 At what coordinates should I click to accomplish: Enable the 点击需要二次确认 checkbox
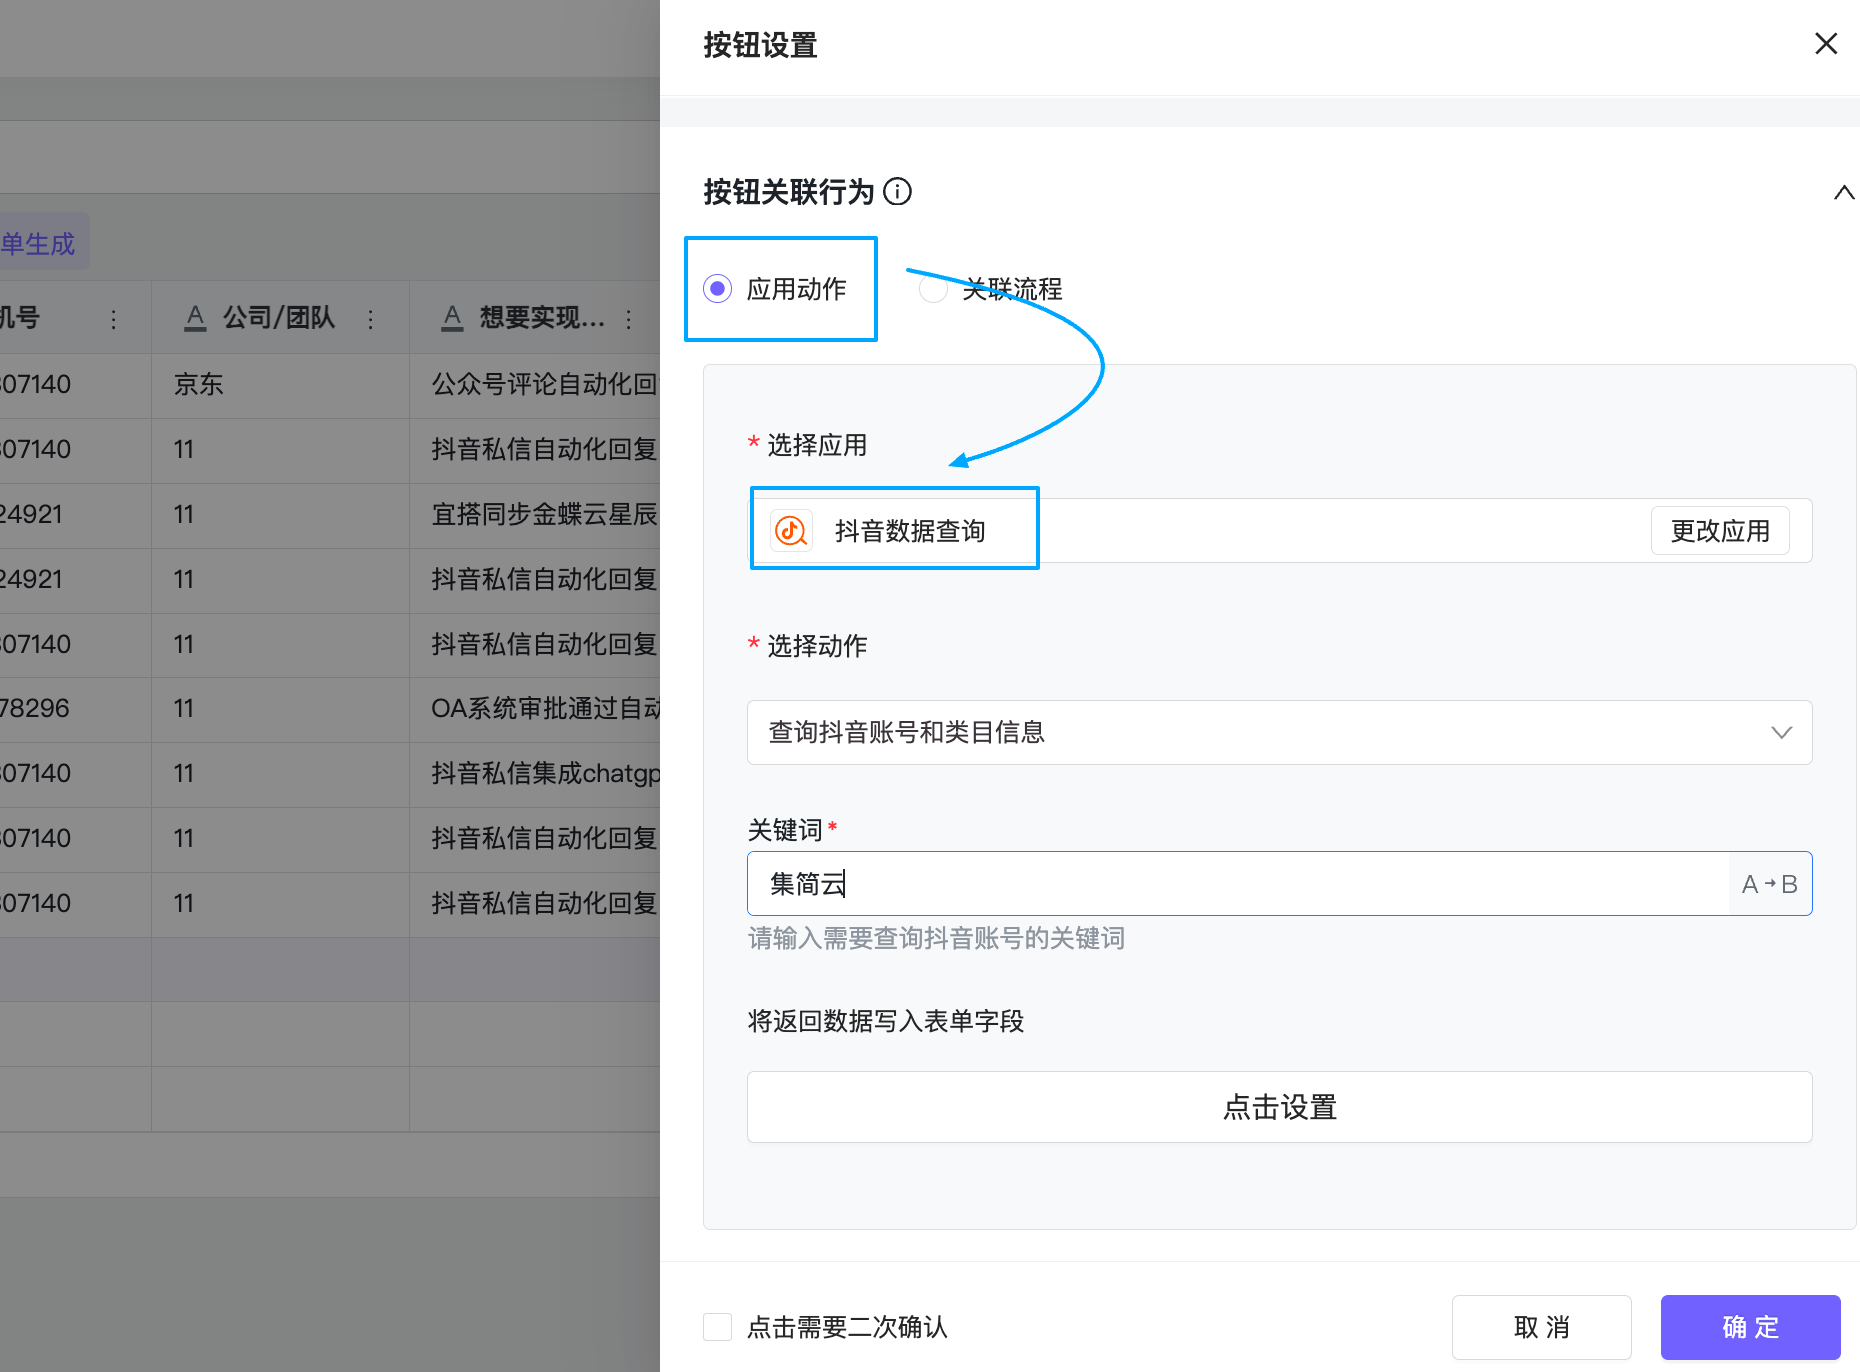pos(717,1327)
